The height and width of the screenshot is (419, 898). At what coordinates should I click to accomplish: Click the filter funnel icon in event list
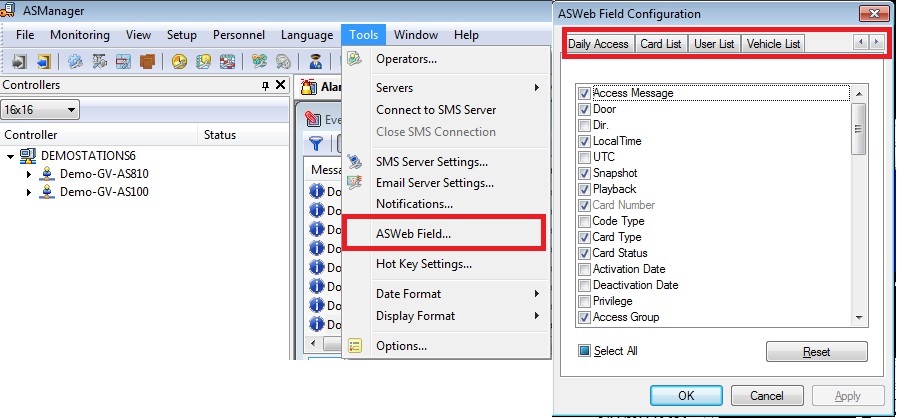[x=316, y=143]
